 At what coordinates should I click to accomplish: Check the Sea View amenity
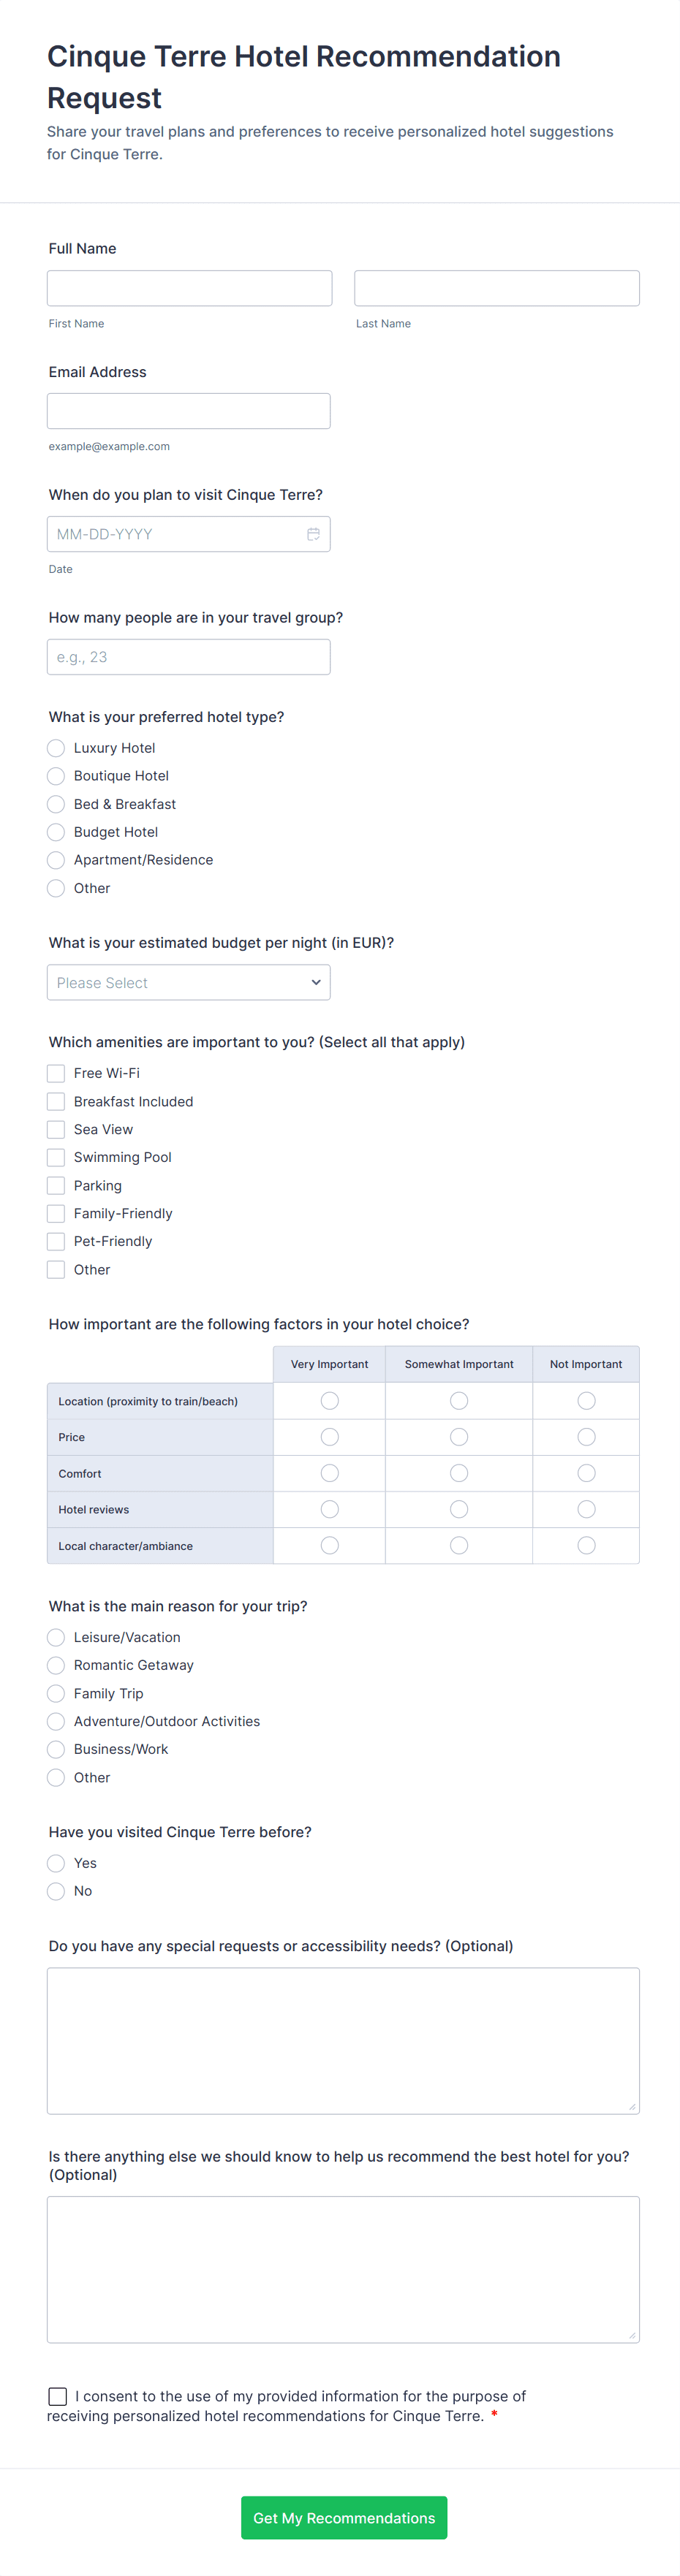tap(56, 1129)
